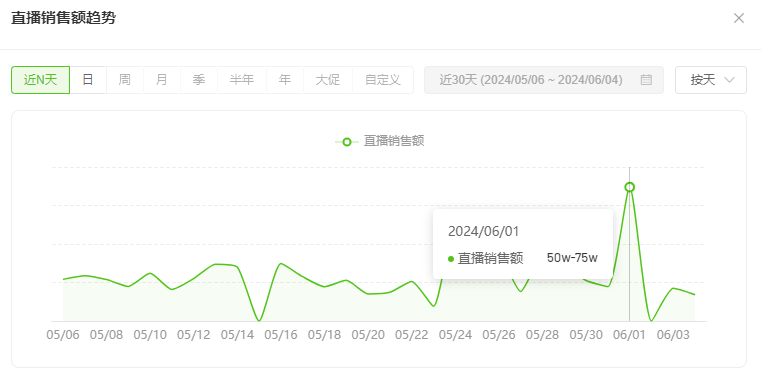This screenshot has width=761, height=383.
Task: Select the 季 period option
Action: [199, 80]
